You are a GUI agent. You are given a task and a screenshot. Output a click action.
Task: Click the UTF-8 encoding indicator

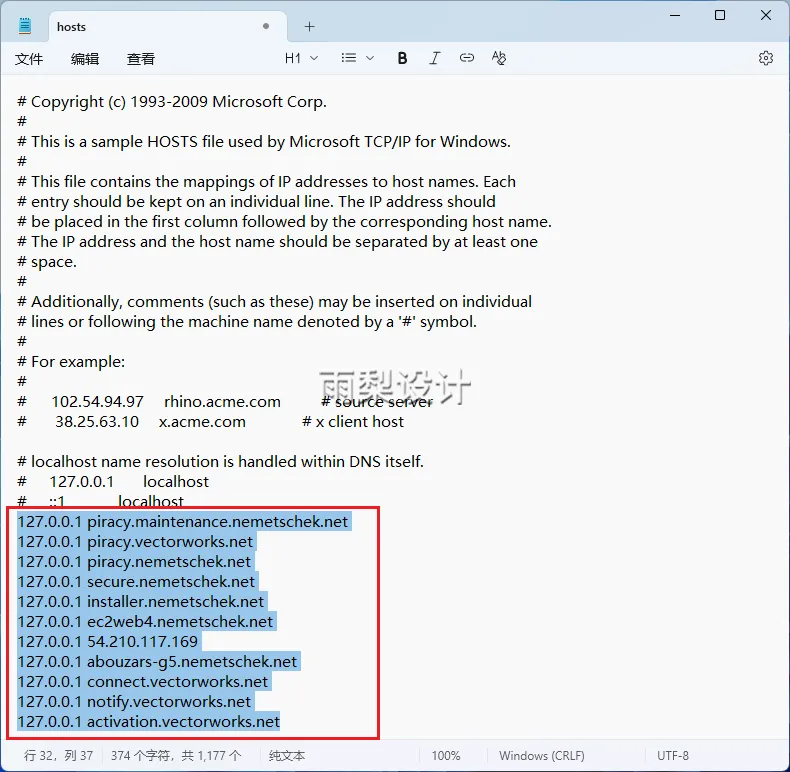click(673, 756)
